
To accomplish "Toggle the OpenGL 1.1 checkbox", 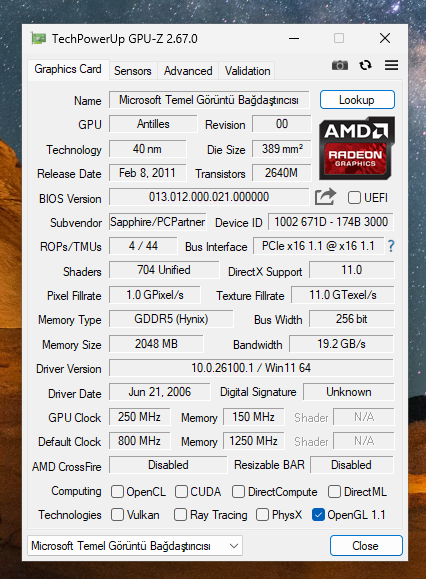I will click(318, 515).
